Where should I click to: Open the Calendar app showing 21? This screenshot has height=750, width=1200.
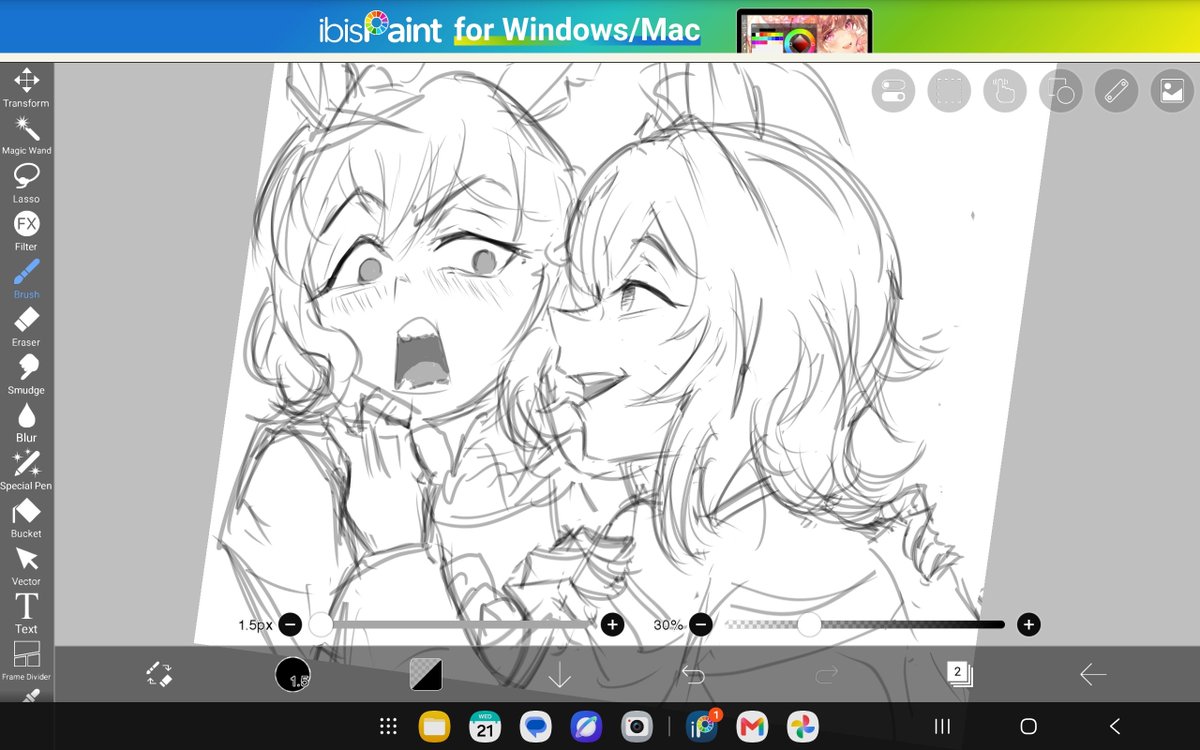485,727
